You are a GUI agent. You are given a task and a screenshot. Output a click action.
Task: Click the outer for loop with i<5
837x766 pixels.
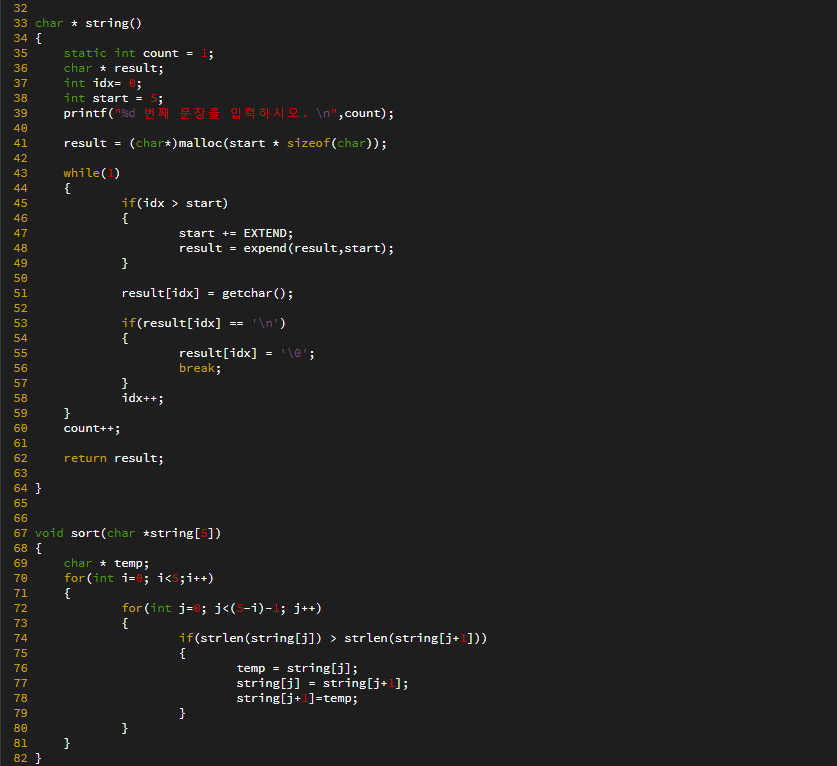click(139, 578)
